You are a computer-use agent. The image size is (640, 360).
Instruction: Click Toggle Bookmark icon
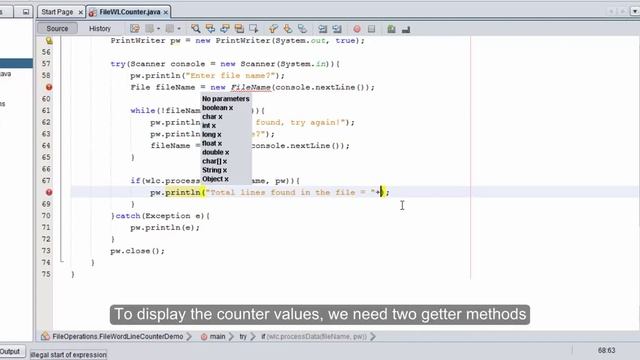[x=302, y=29]
